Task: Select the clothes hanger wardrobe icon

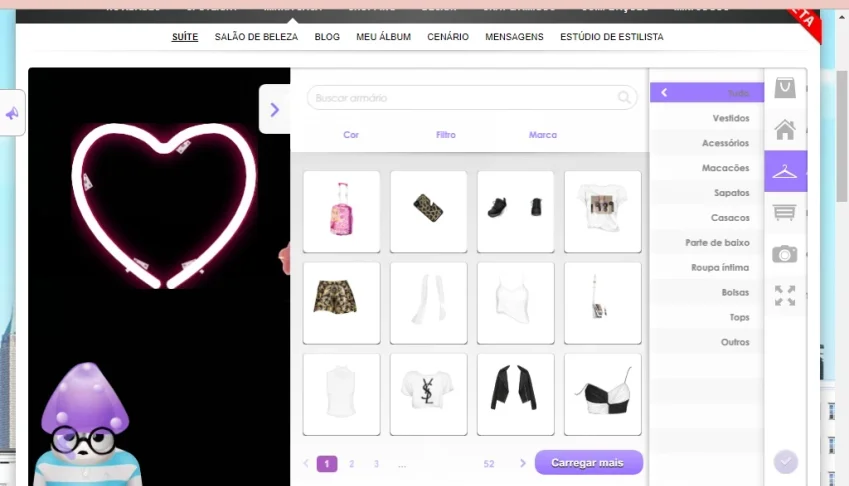Action: coord(785,172)
